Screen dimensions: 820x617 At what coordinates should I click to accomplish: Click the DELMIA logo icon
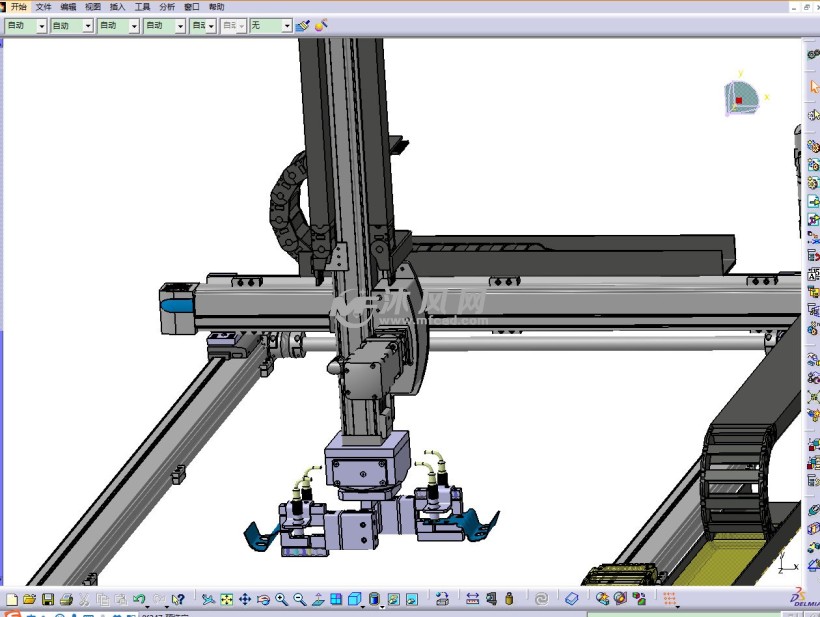point(805,598)
